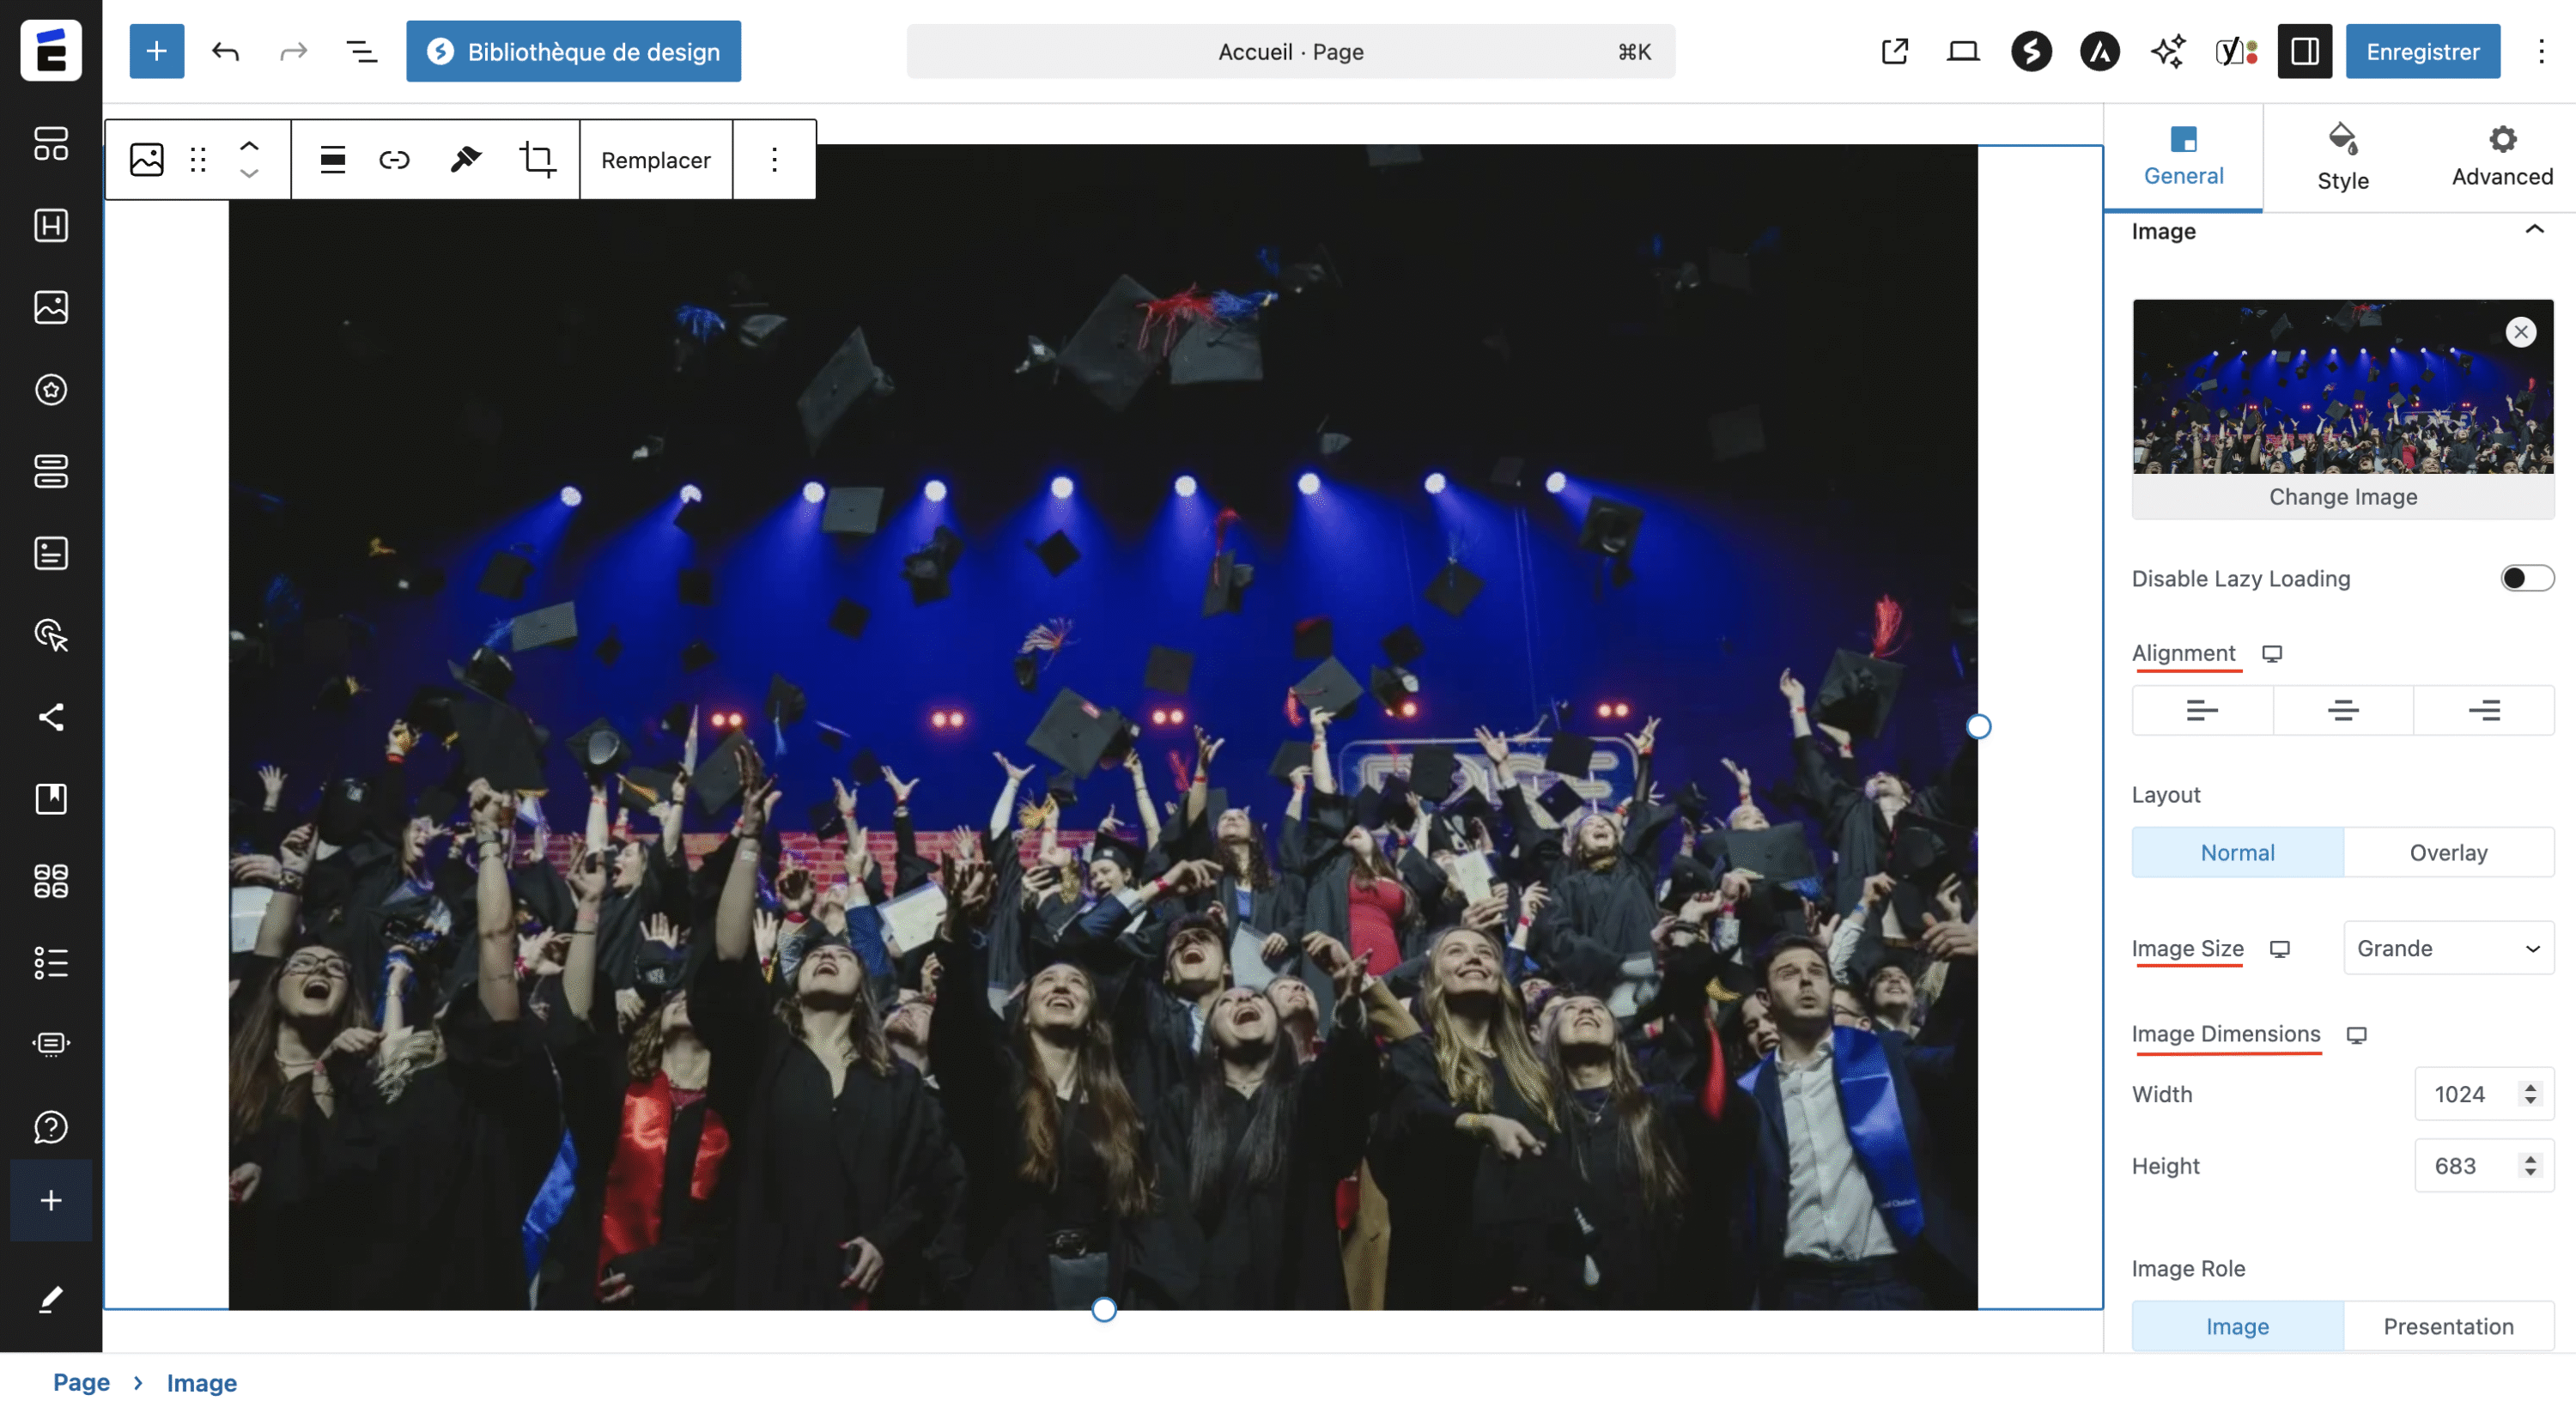Collapse the Image panel section
Screen dimensions: 2576x1407
2533,231
